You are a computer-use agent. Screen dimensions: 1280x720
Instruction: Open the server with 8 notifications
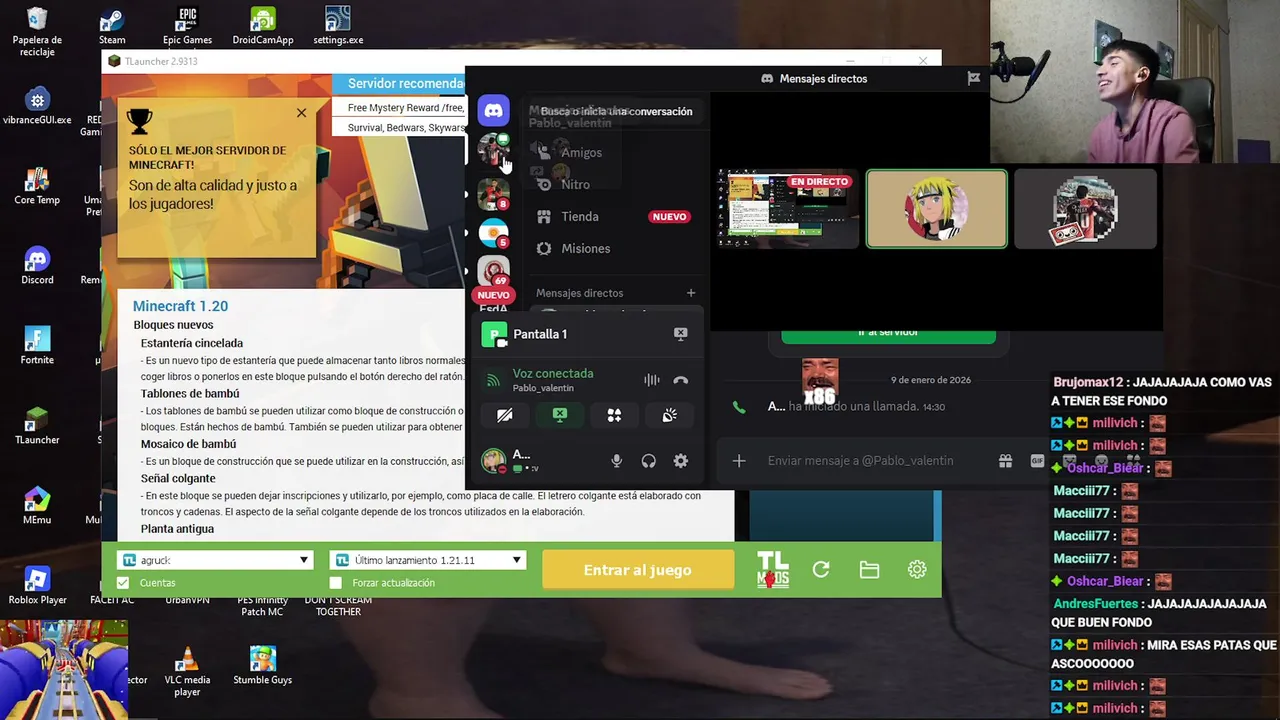click(493, 193)
